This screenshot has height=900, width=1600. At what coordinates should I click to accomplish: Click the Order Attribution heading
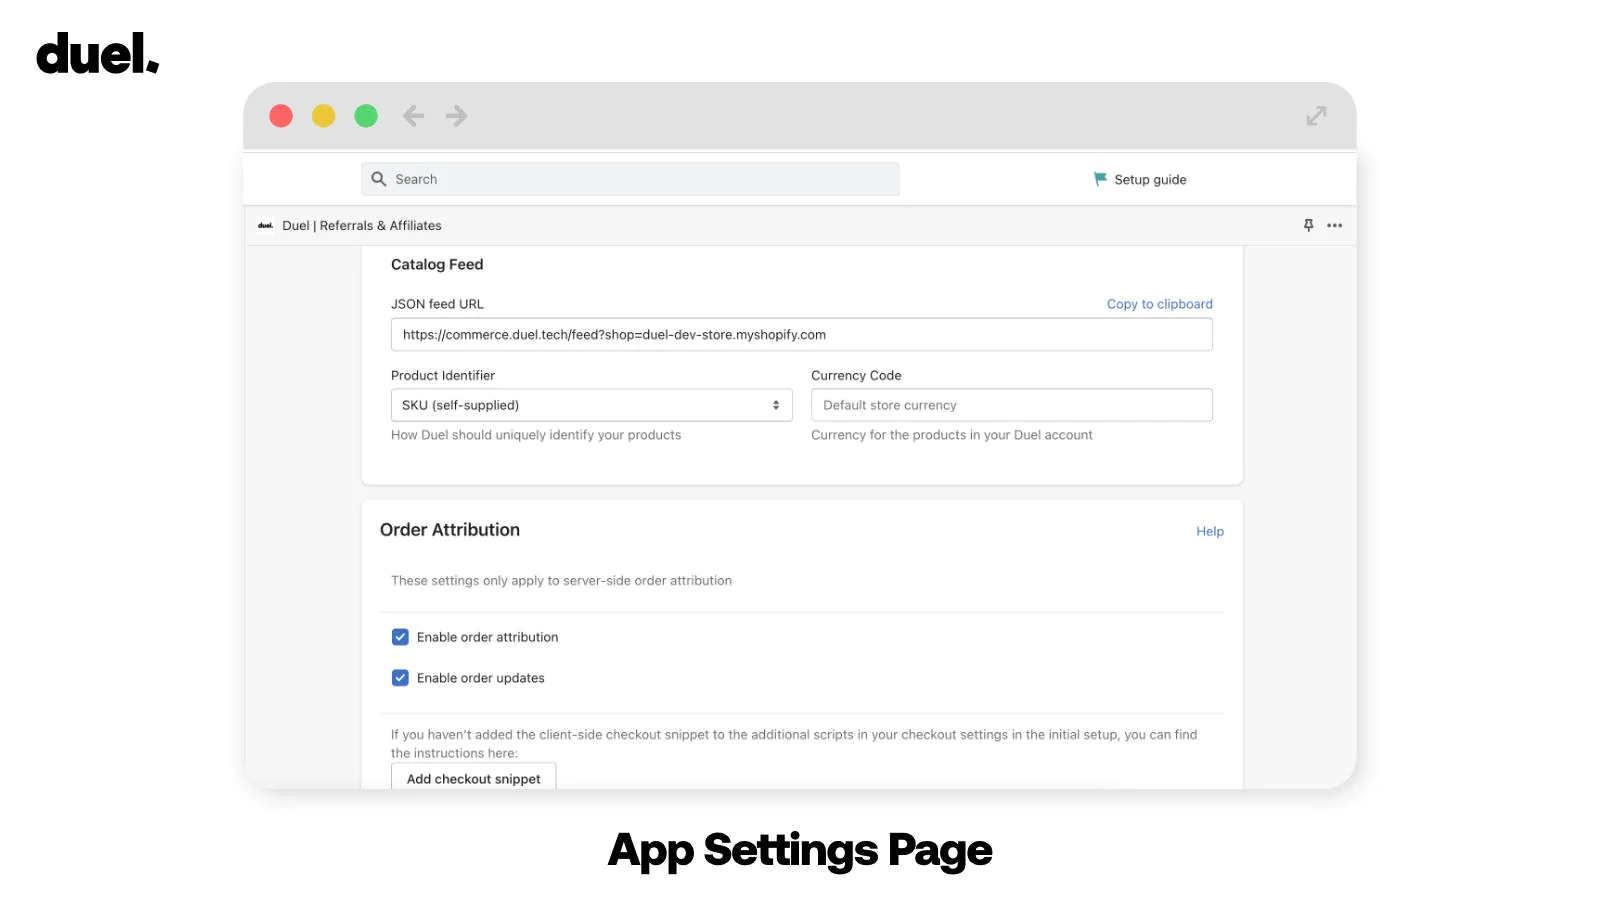point(450,530)
